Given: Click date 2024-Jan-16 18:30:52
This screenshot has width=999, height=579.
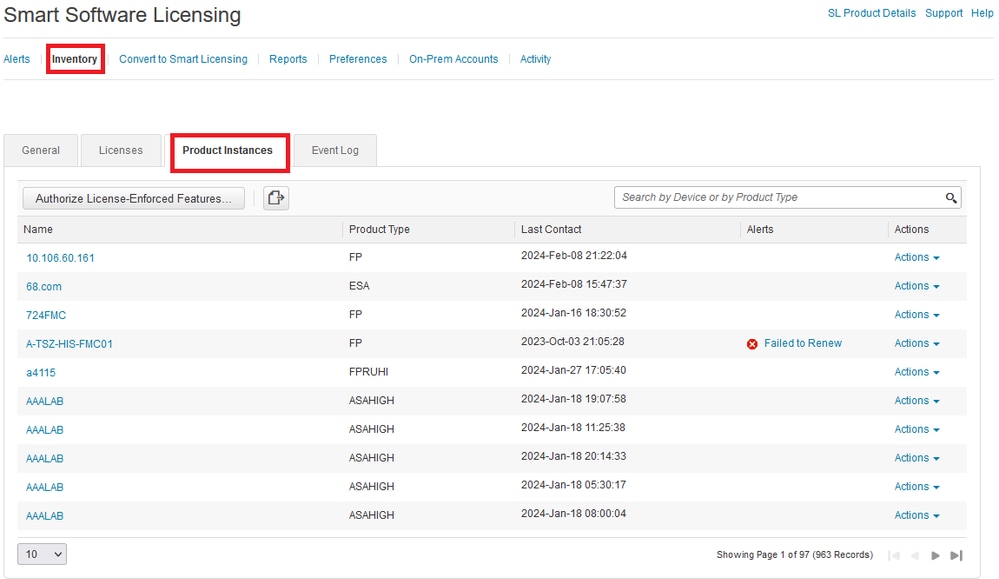Looking at the screenshot, I should point(573,313).
